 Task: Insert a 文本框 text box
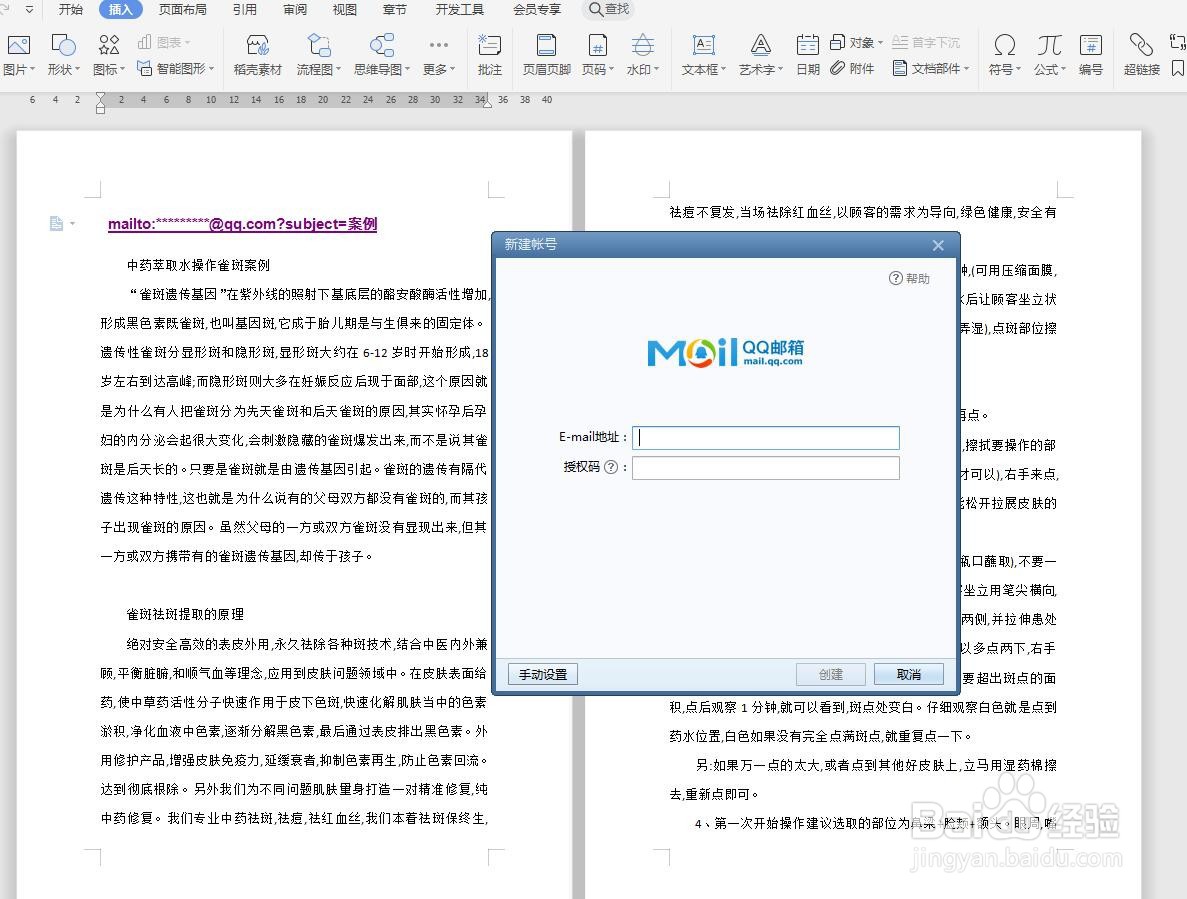coord(703,45)
